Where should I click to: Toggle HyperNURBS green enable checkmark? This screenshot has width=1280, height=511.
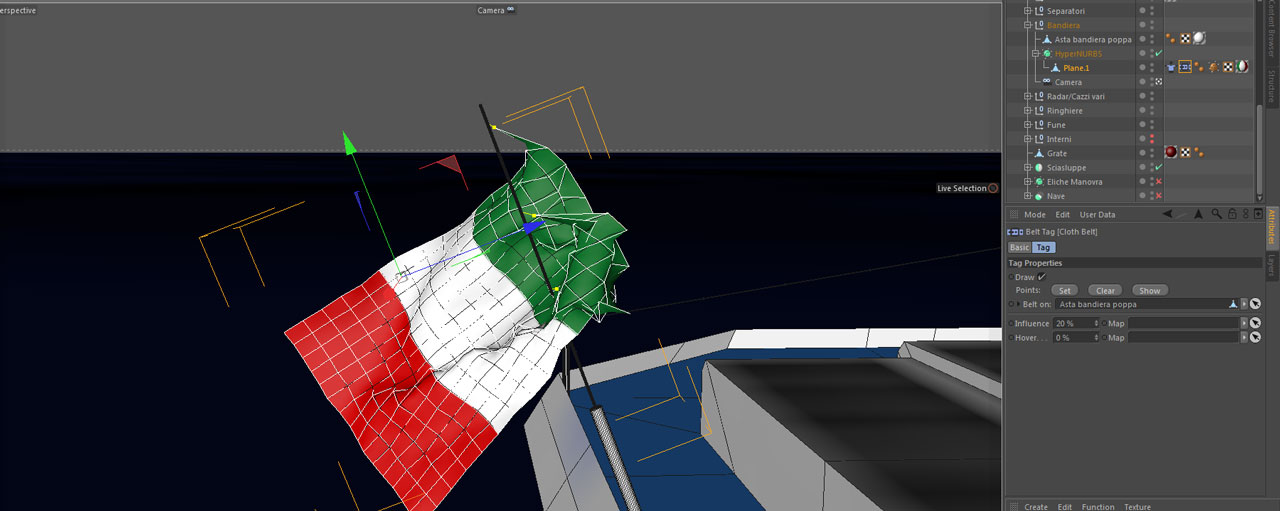[1158, 53]
